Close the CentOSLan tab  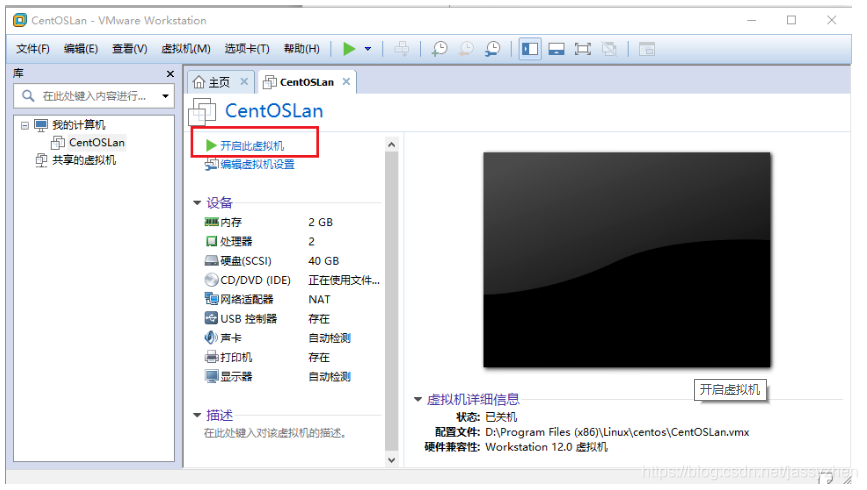pos(346,82)
